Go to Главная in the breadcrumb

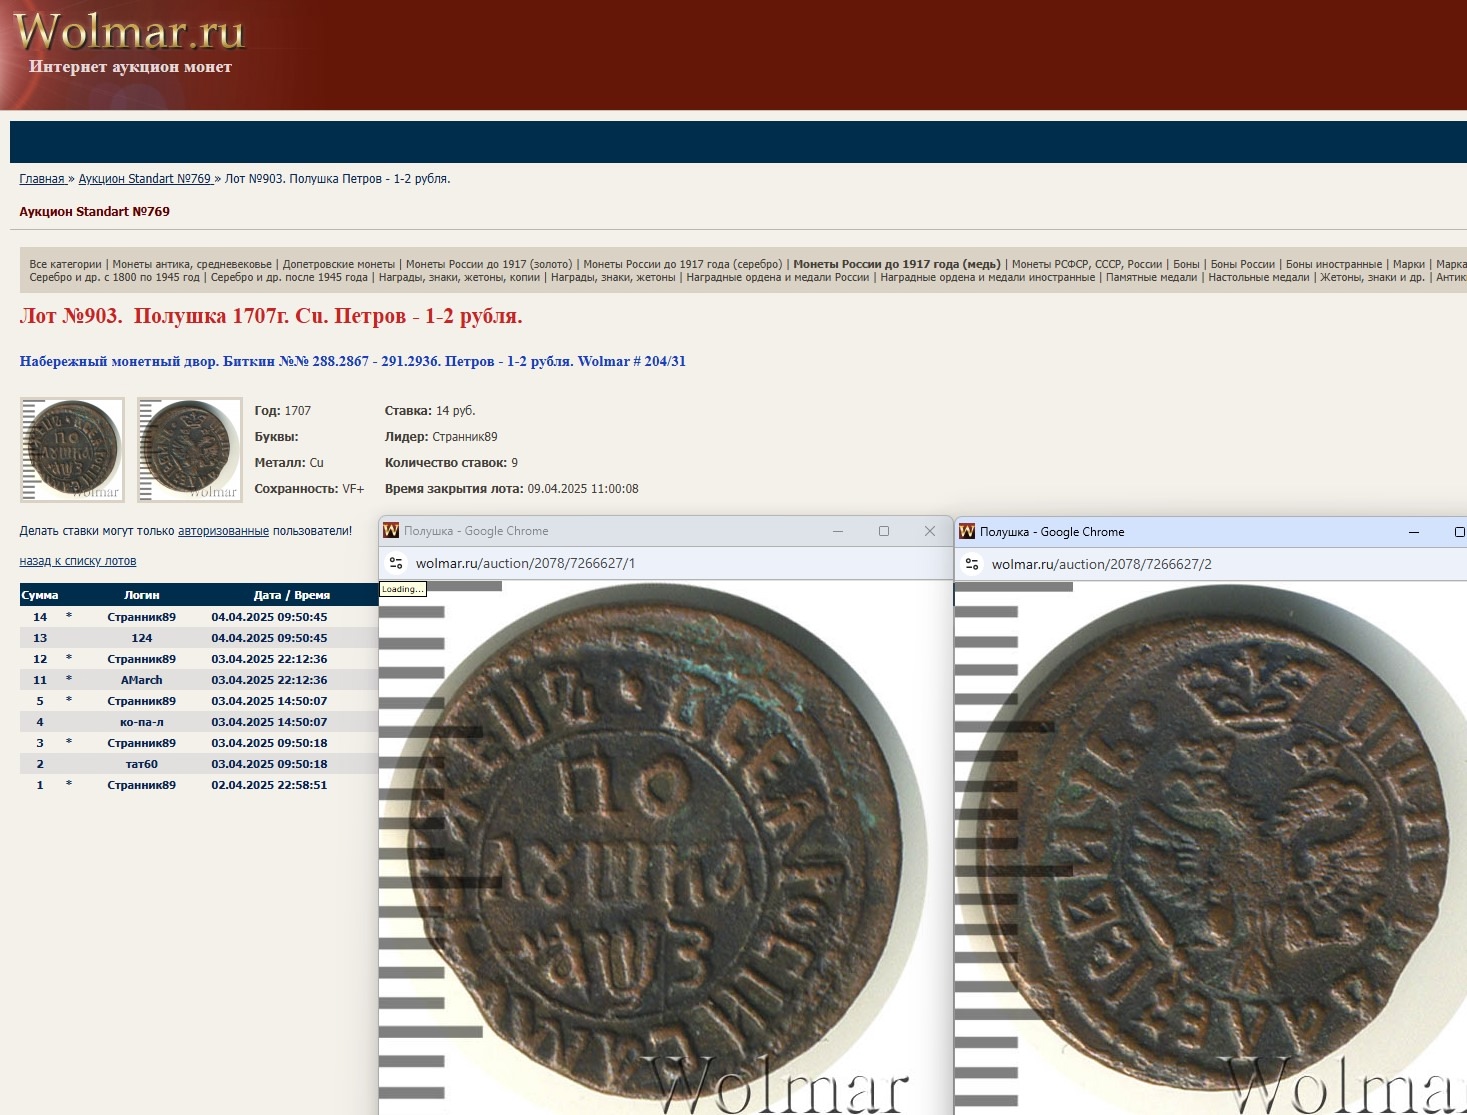tap(42, 179)
